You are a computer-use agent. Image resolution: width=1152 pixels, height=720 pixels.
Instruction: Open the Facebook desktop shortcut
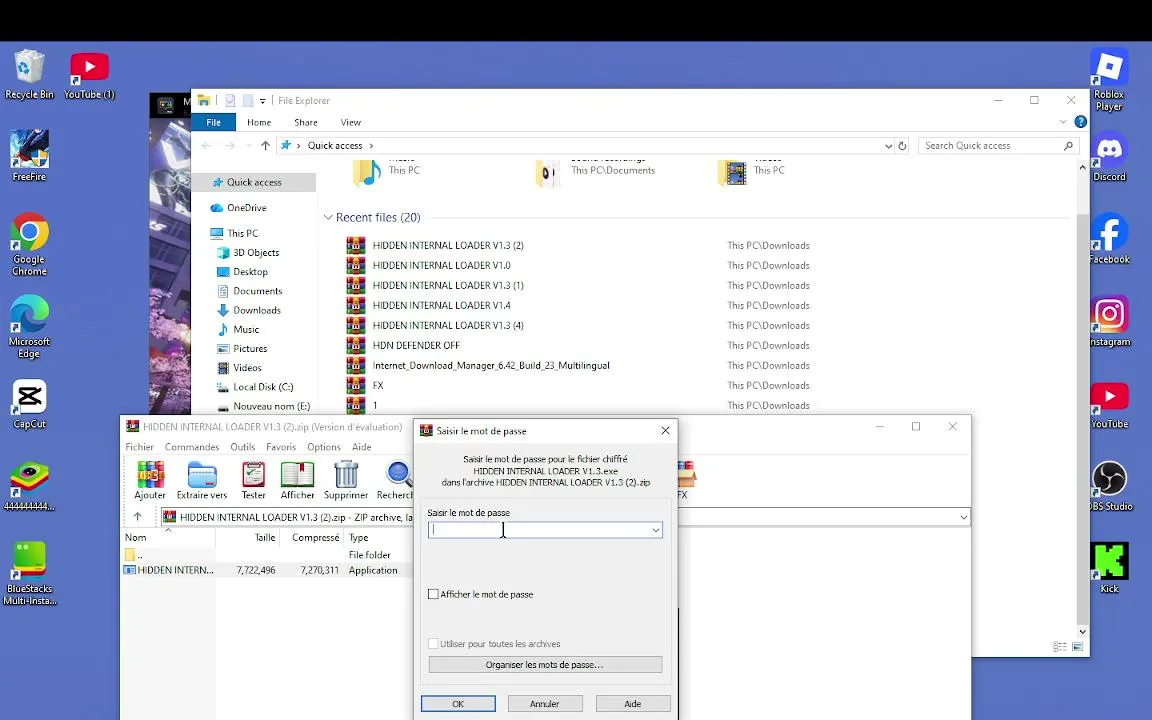click(x=1109, y=238)
